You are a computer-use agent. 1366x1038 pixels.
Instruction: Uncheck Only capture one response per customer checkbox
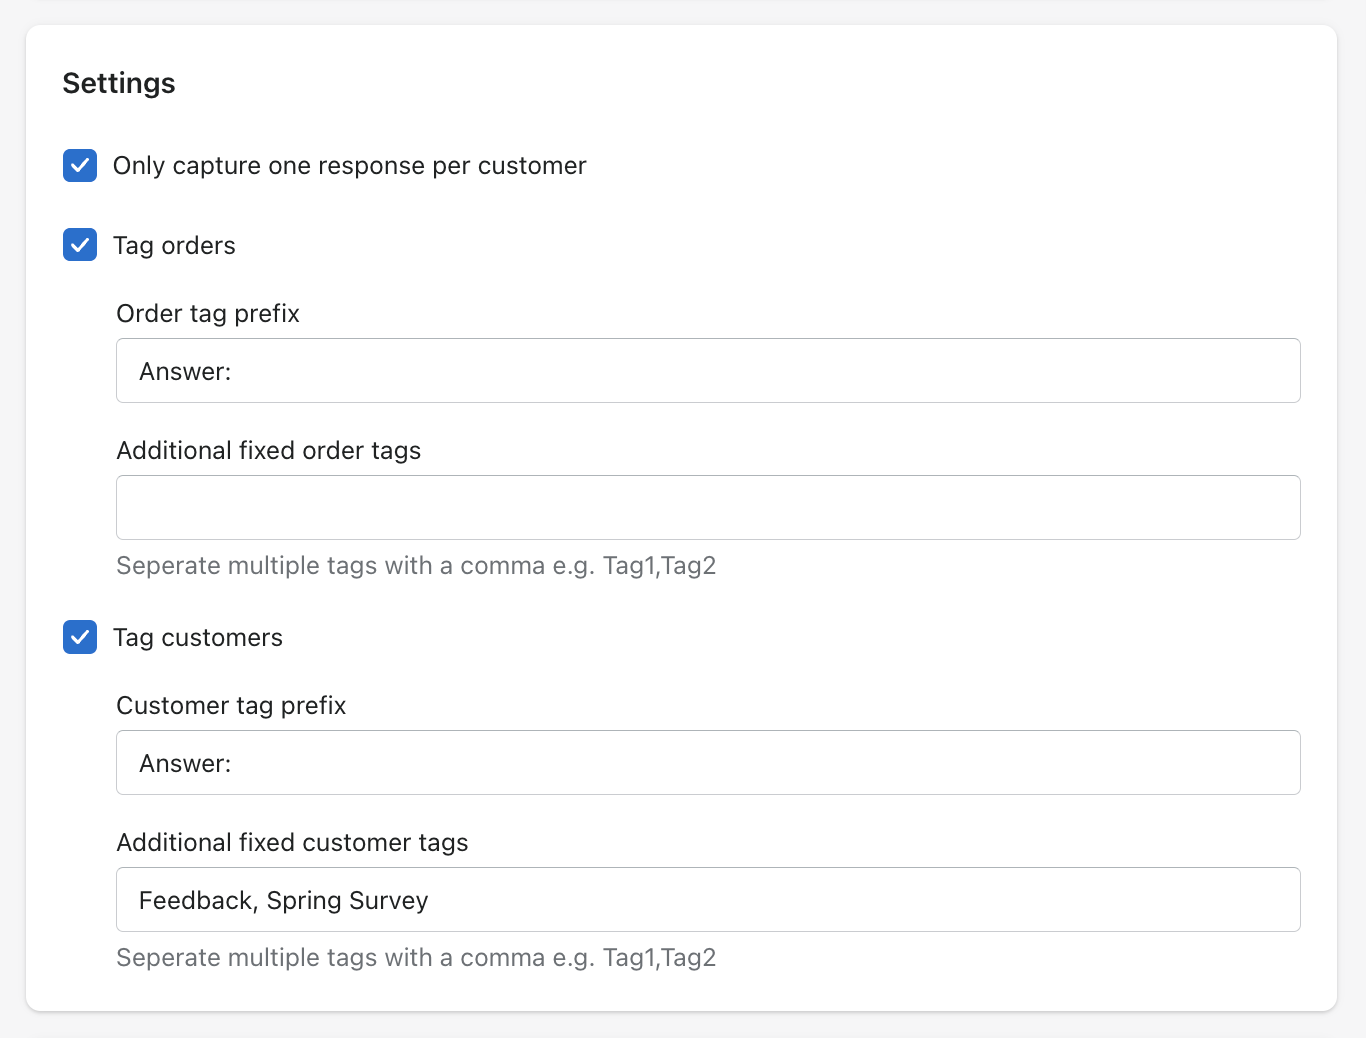80,166
